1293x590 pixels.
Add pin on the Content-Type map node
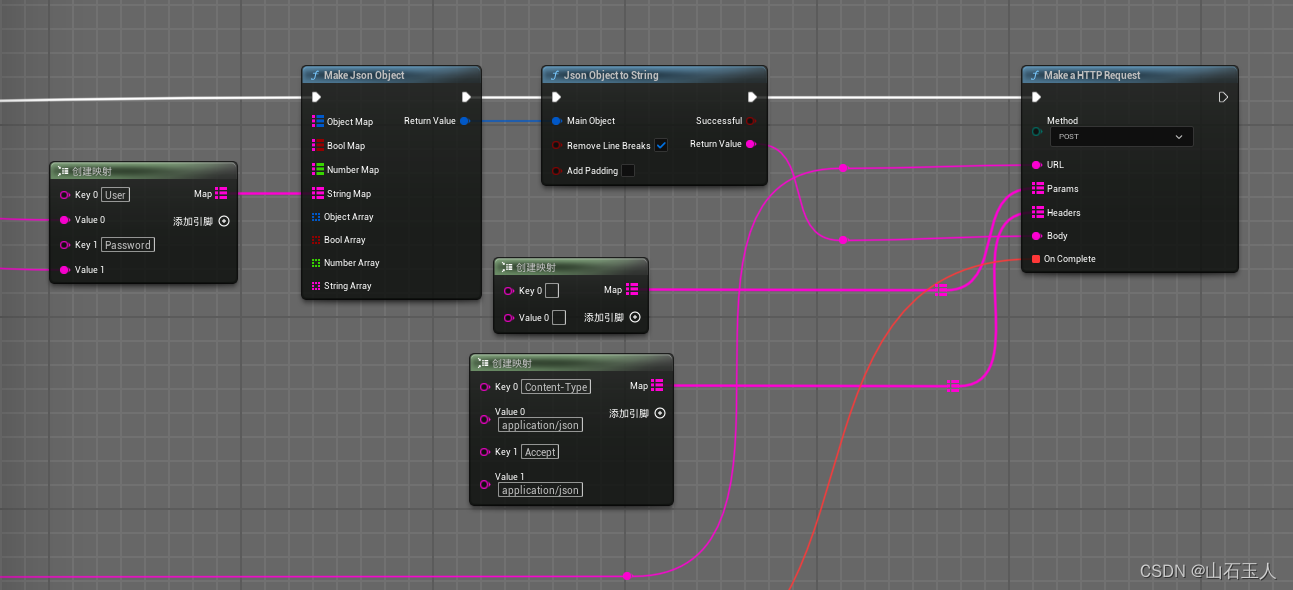pyautogui.click(x=660, y=414)
